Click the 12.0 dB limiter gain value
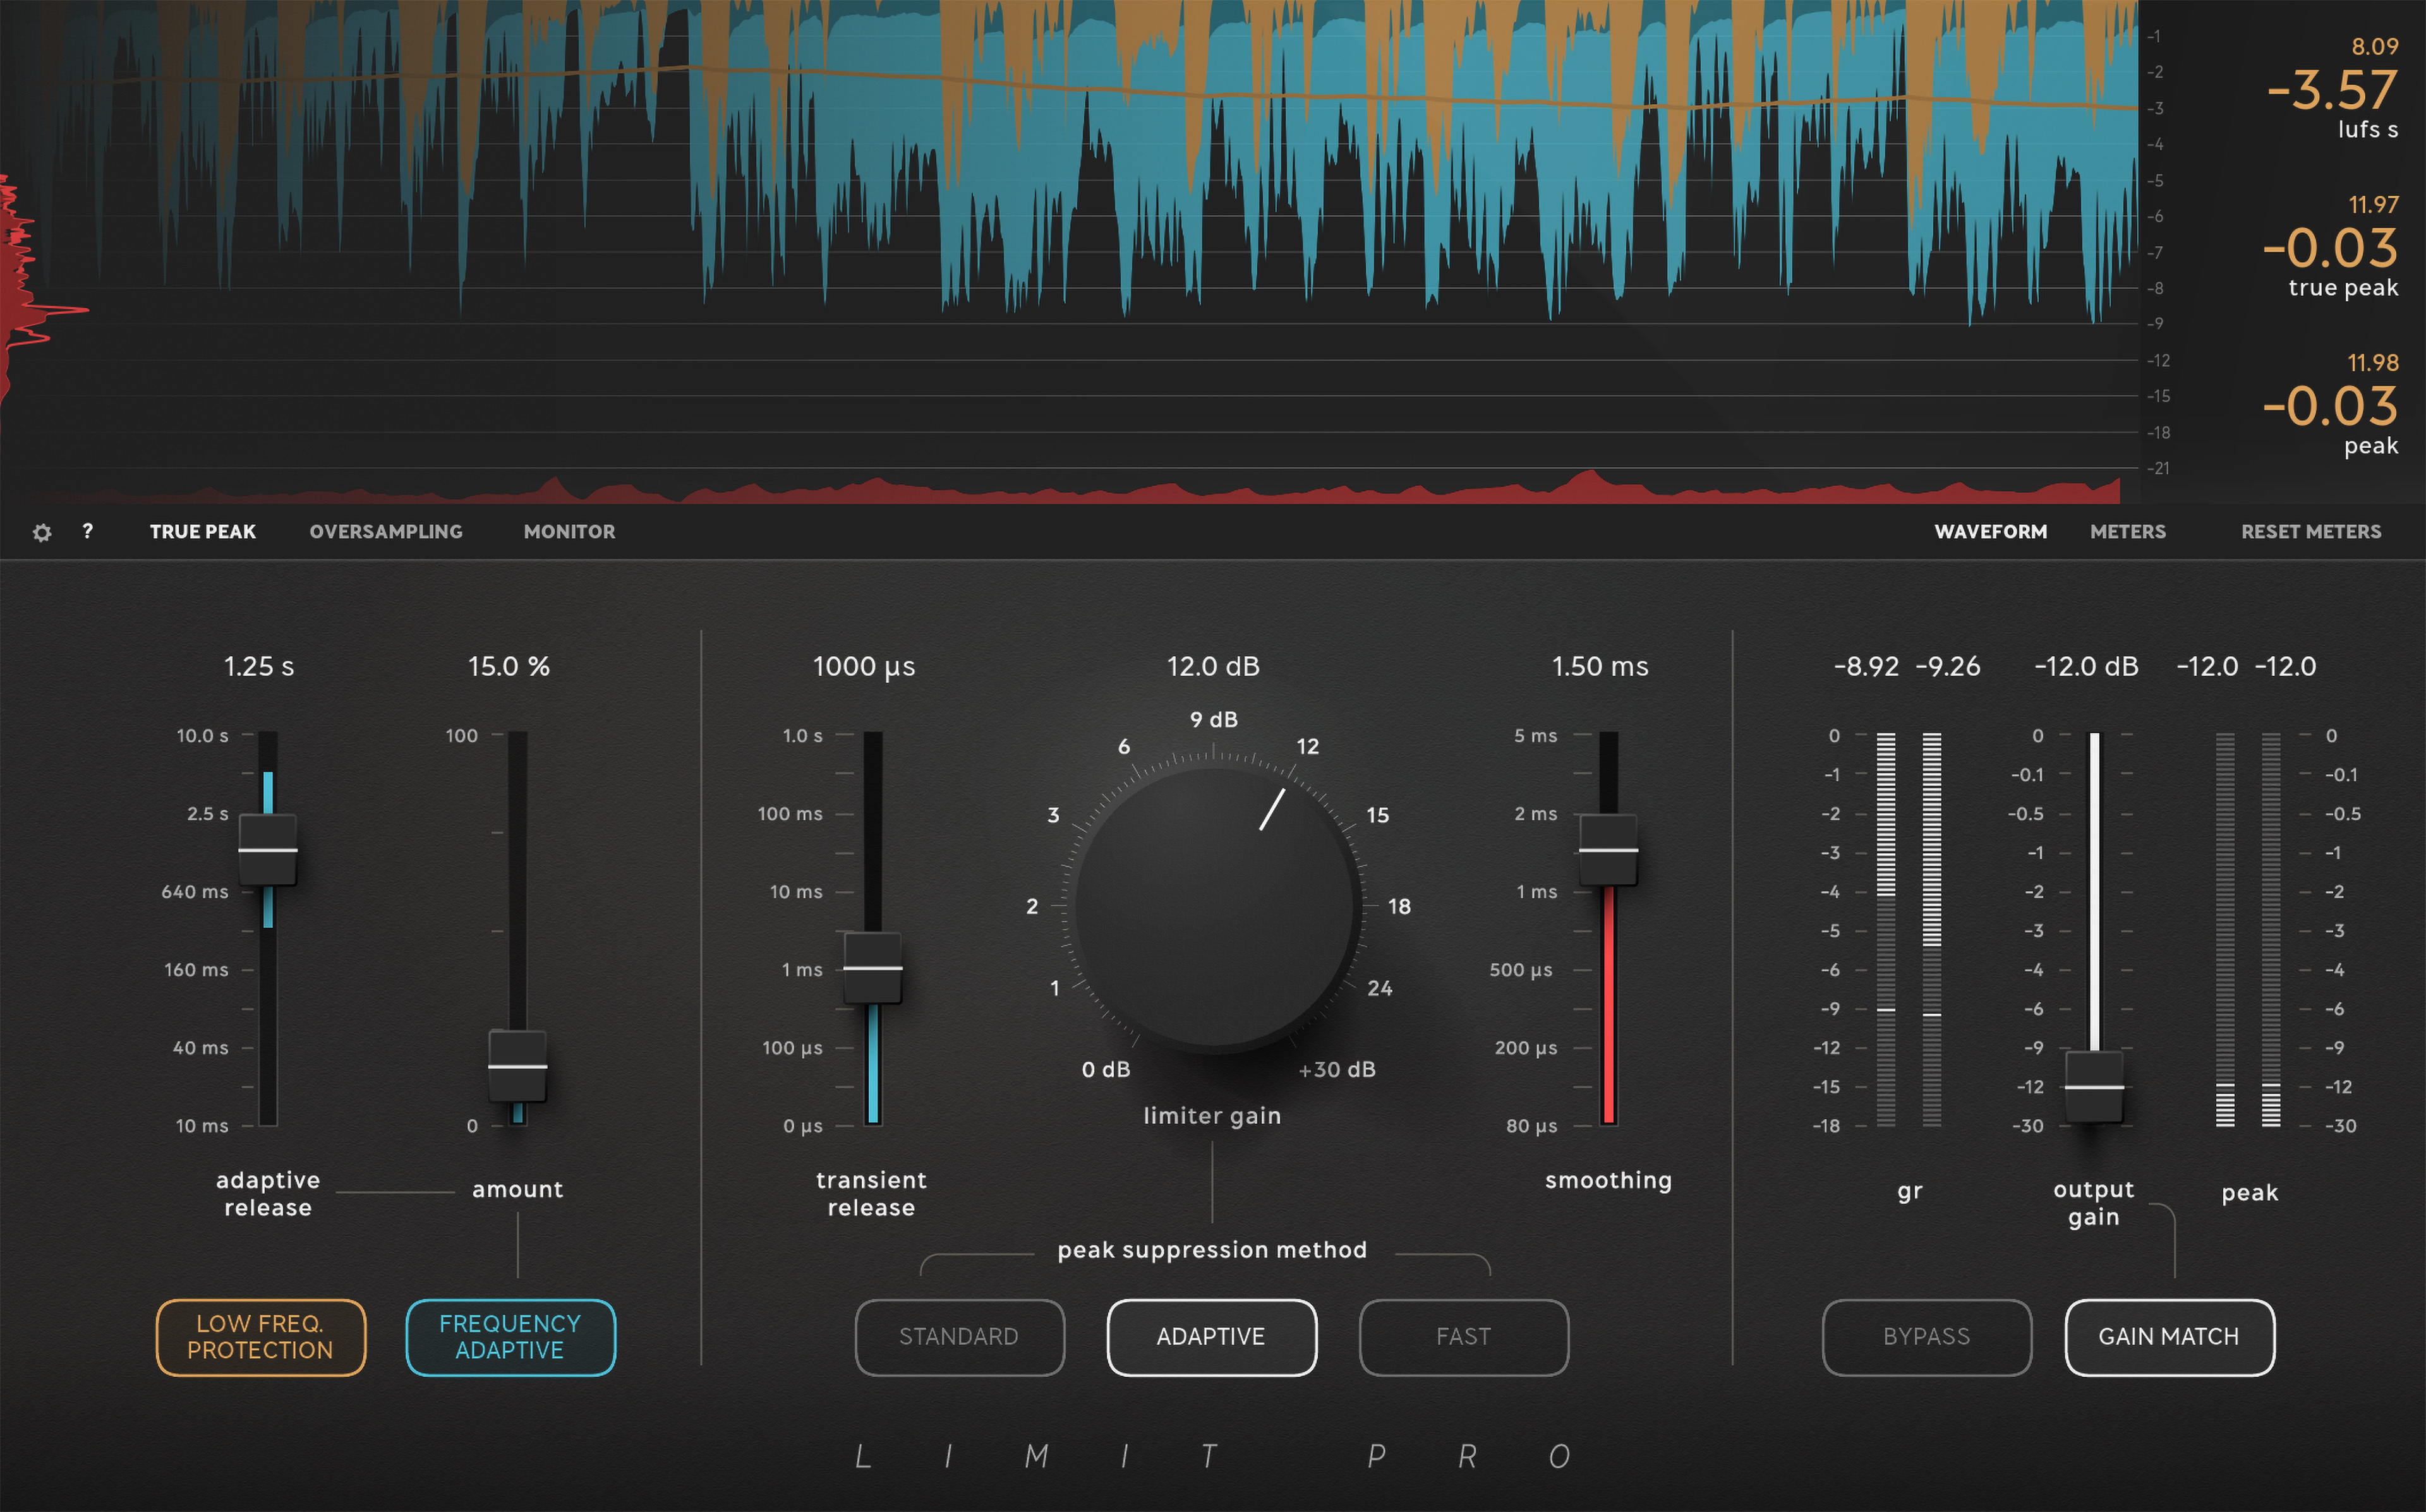The width and height of the screenshot is (2426, 1512). pyautogui.click(x=1213, y=666)
